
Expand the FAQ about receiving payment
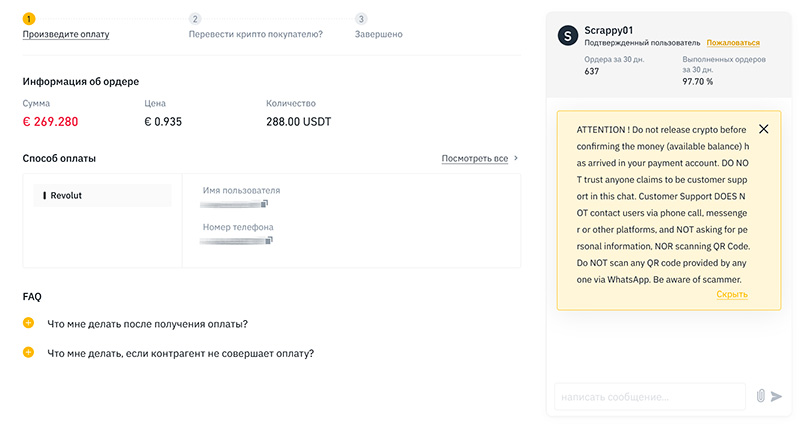click(x=28, y=323)
